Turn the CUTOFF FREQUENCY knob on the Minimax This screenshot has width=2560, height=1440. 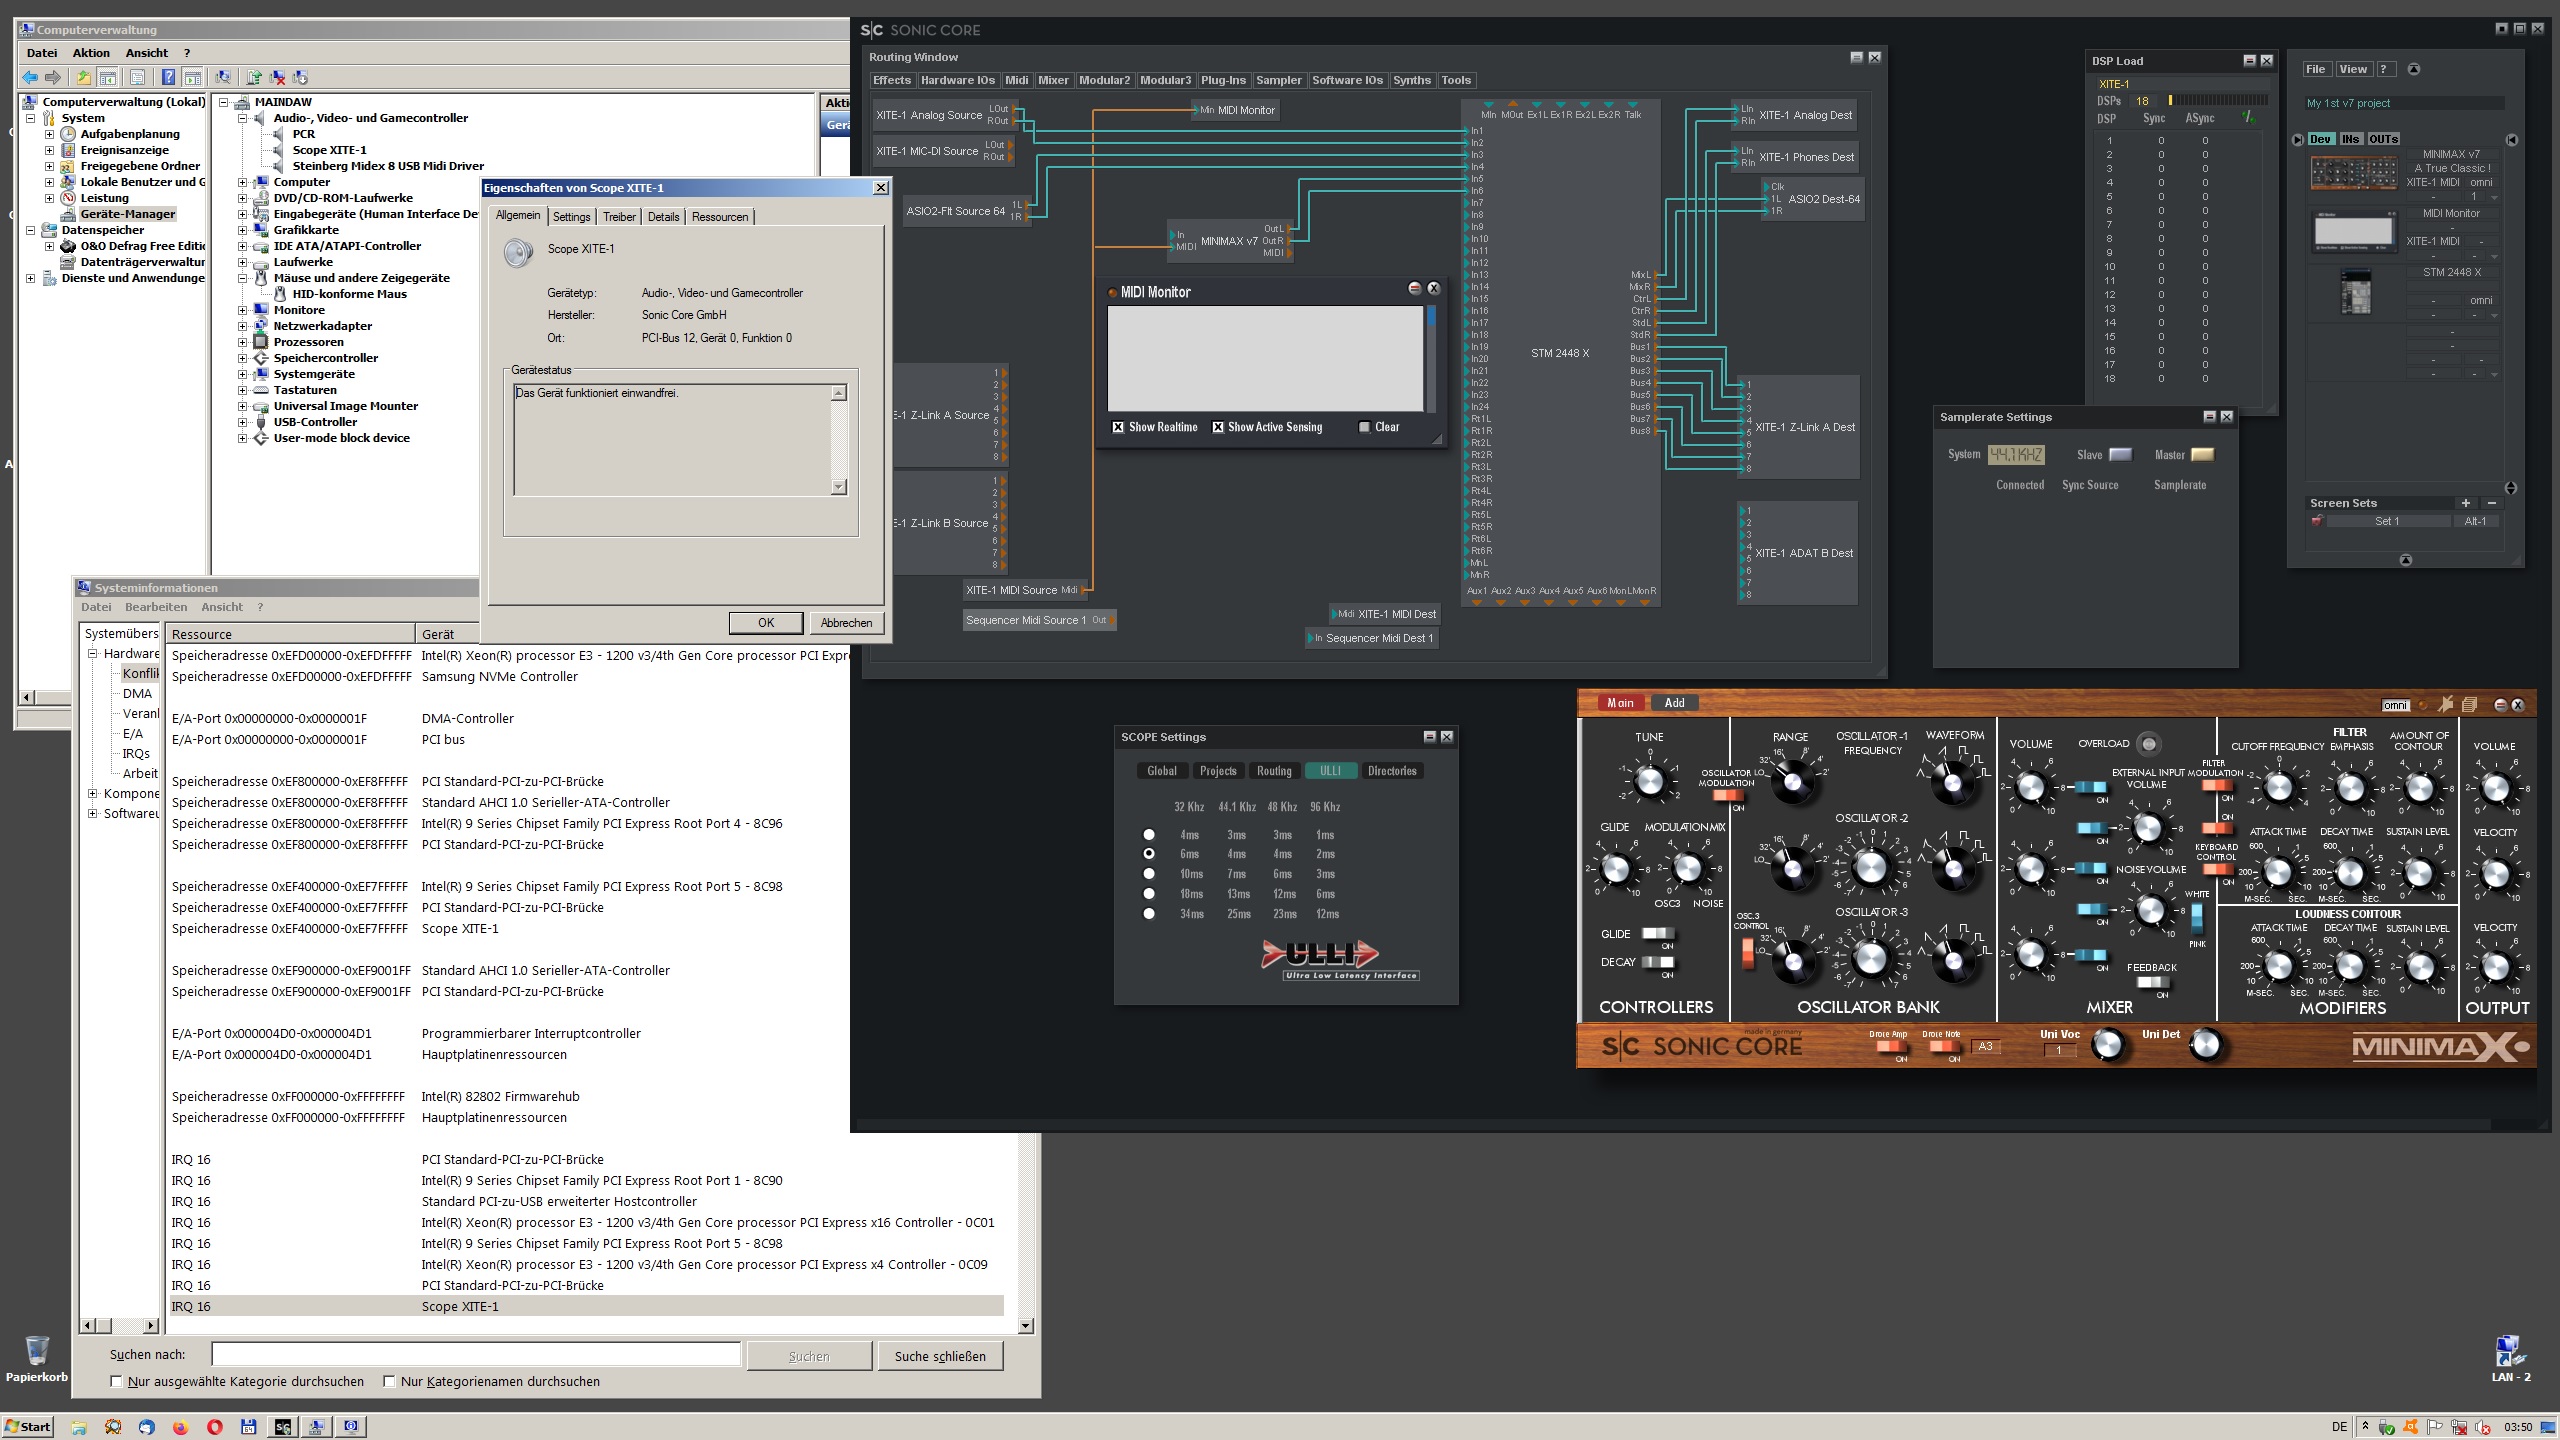[x=2280, y=788]
